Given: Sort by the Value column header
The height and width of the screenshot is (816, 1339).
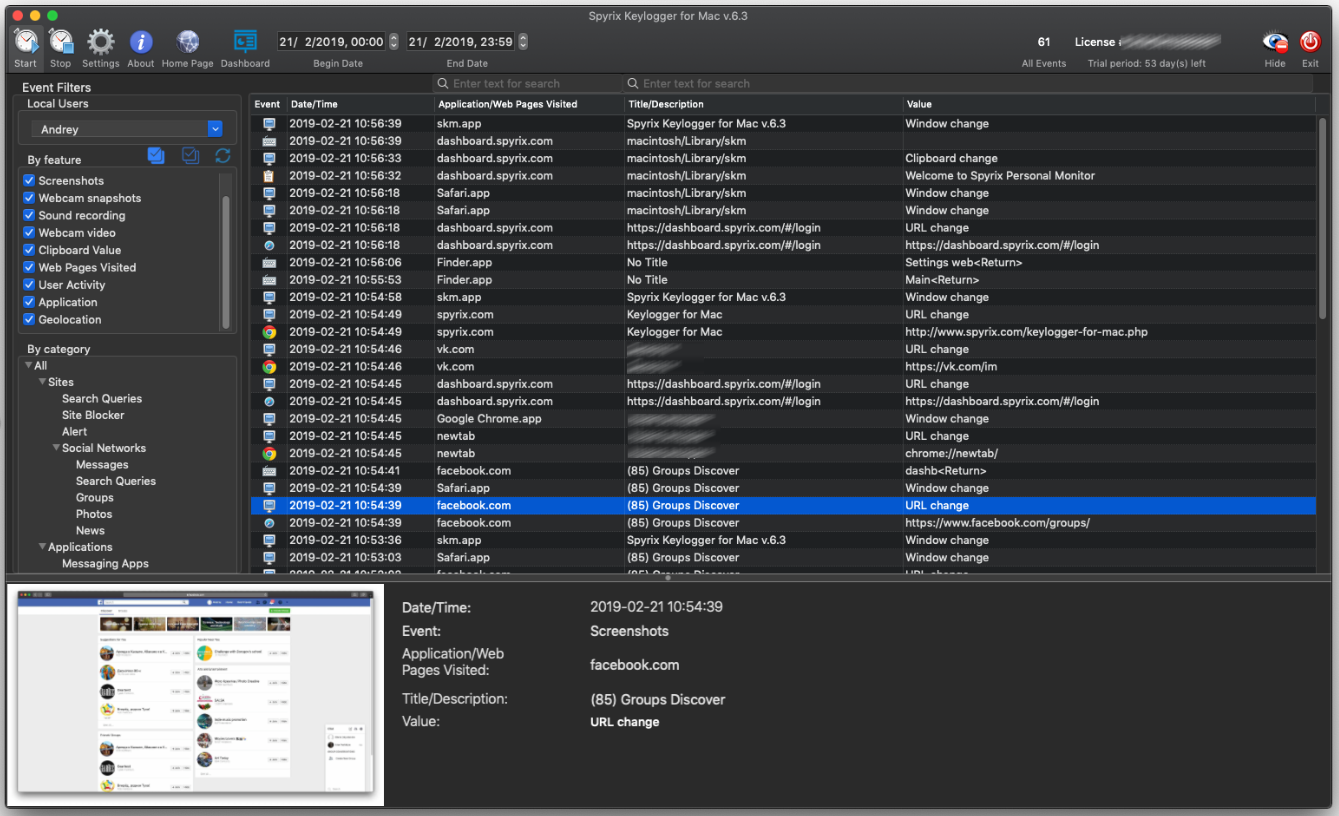Looking at the screenshot, I should click(x=1108, y=104).
